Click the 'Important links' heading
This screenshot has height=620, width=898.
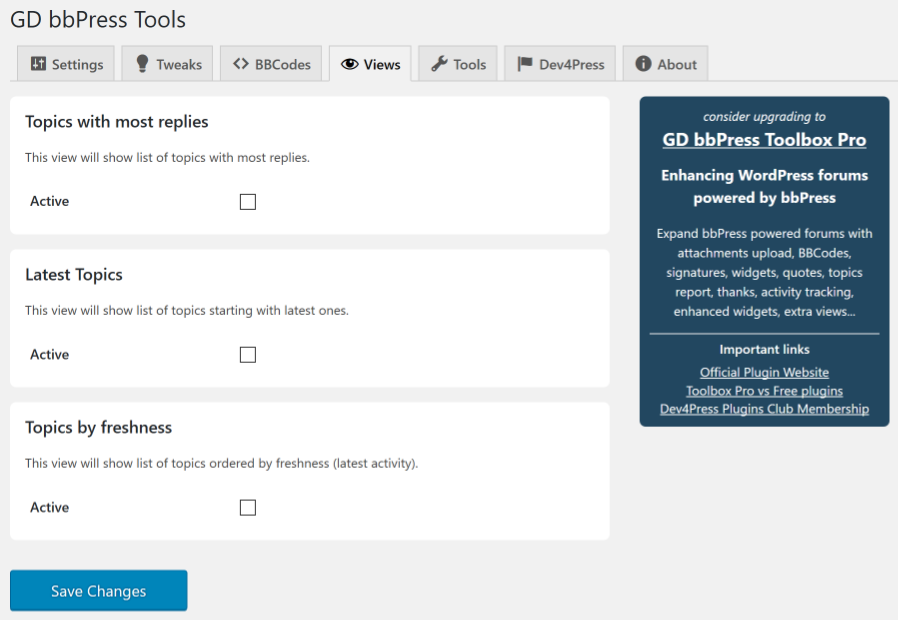click(764, 349)
